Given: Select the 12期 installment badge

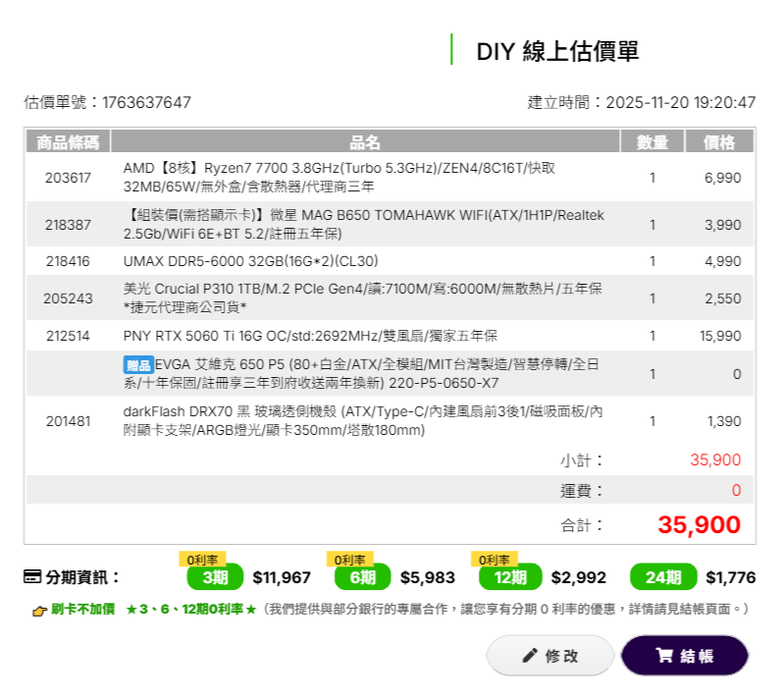Looking at the screenshot, I should click(510, 577).
